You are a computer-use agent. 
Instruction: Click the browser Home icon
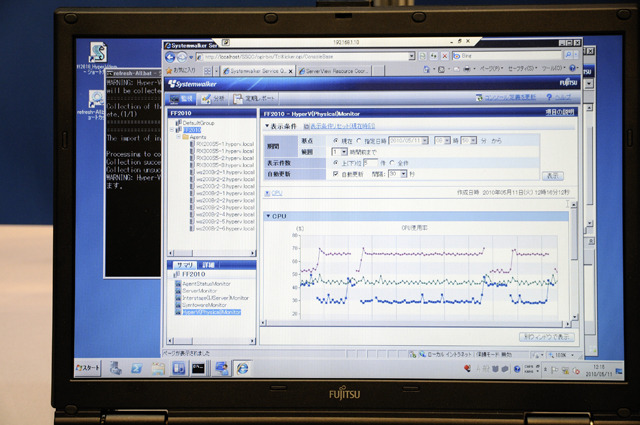427,69
